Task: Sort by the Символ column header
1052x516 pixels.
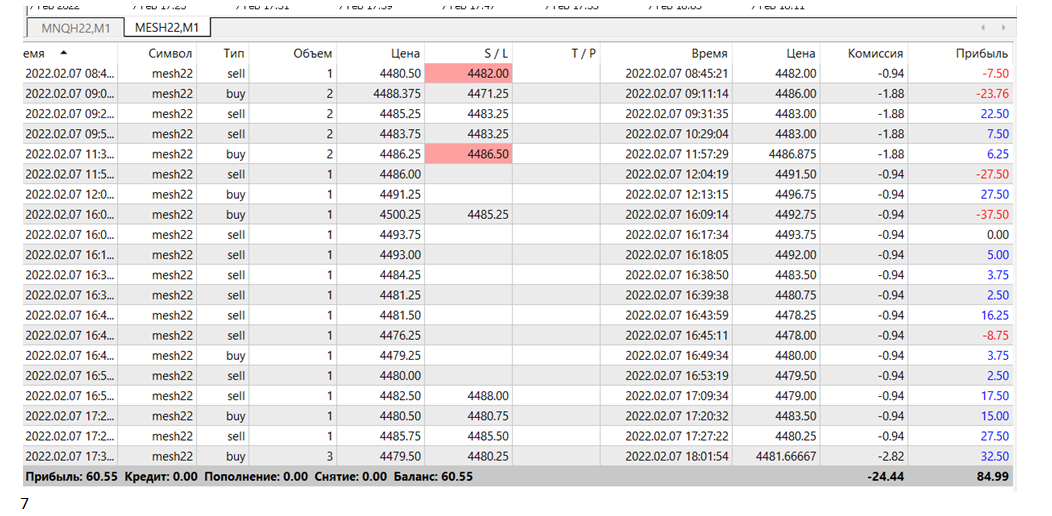Action: click(x=170, y=53)
